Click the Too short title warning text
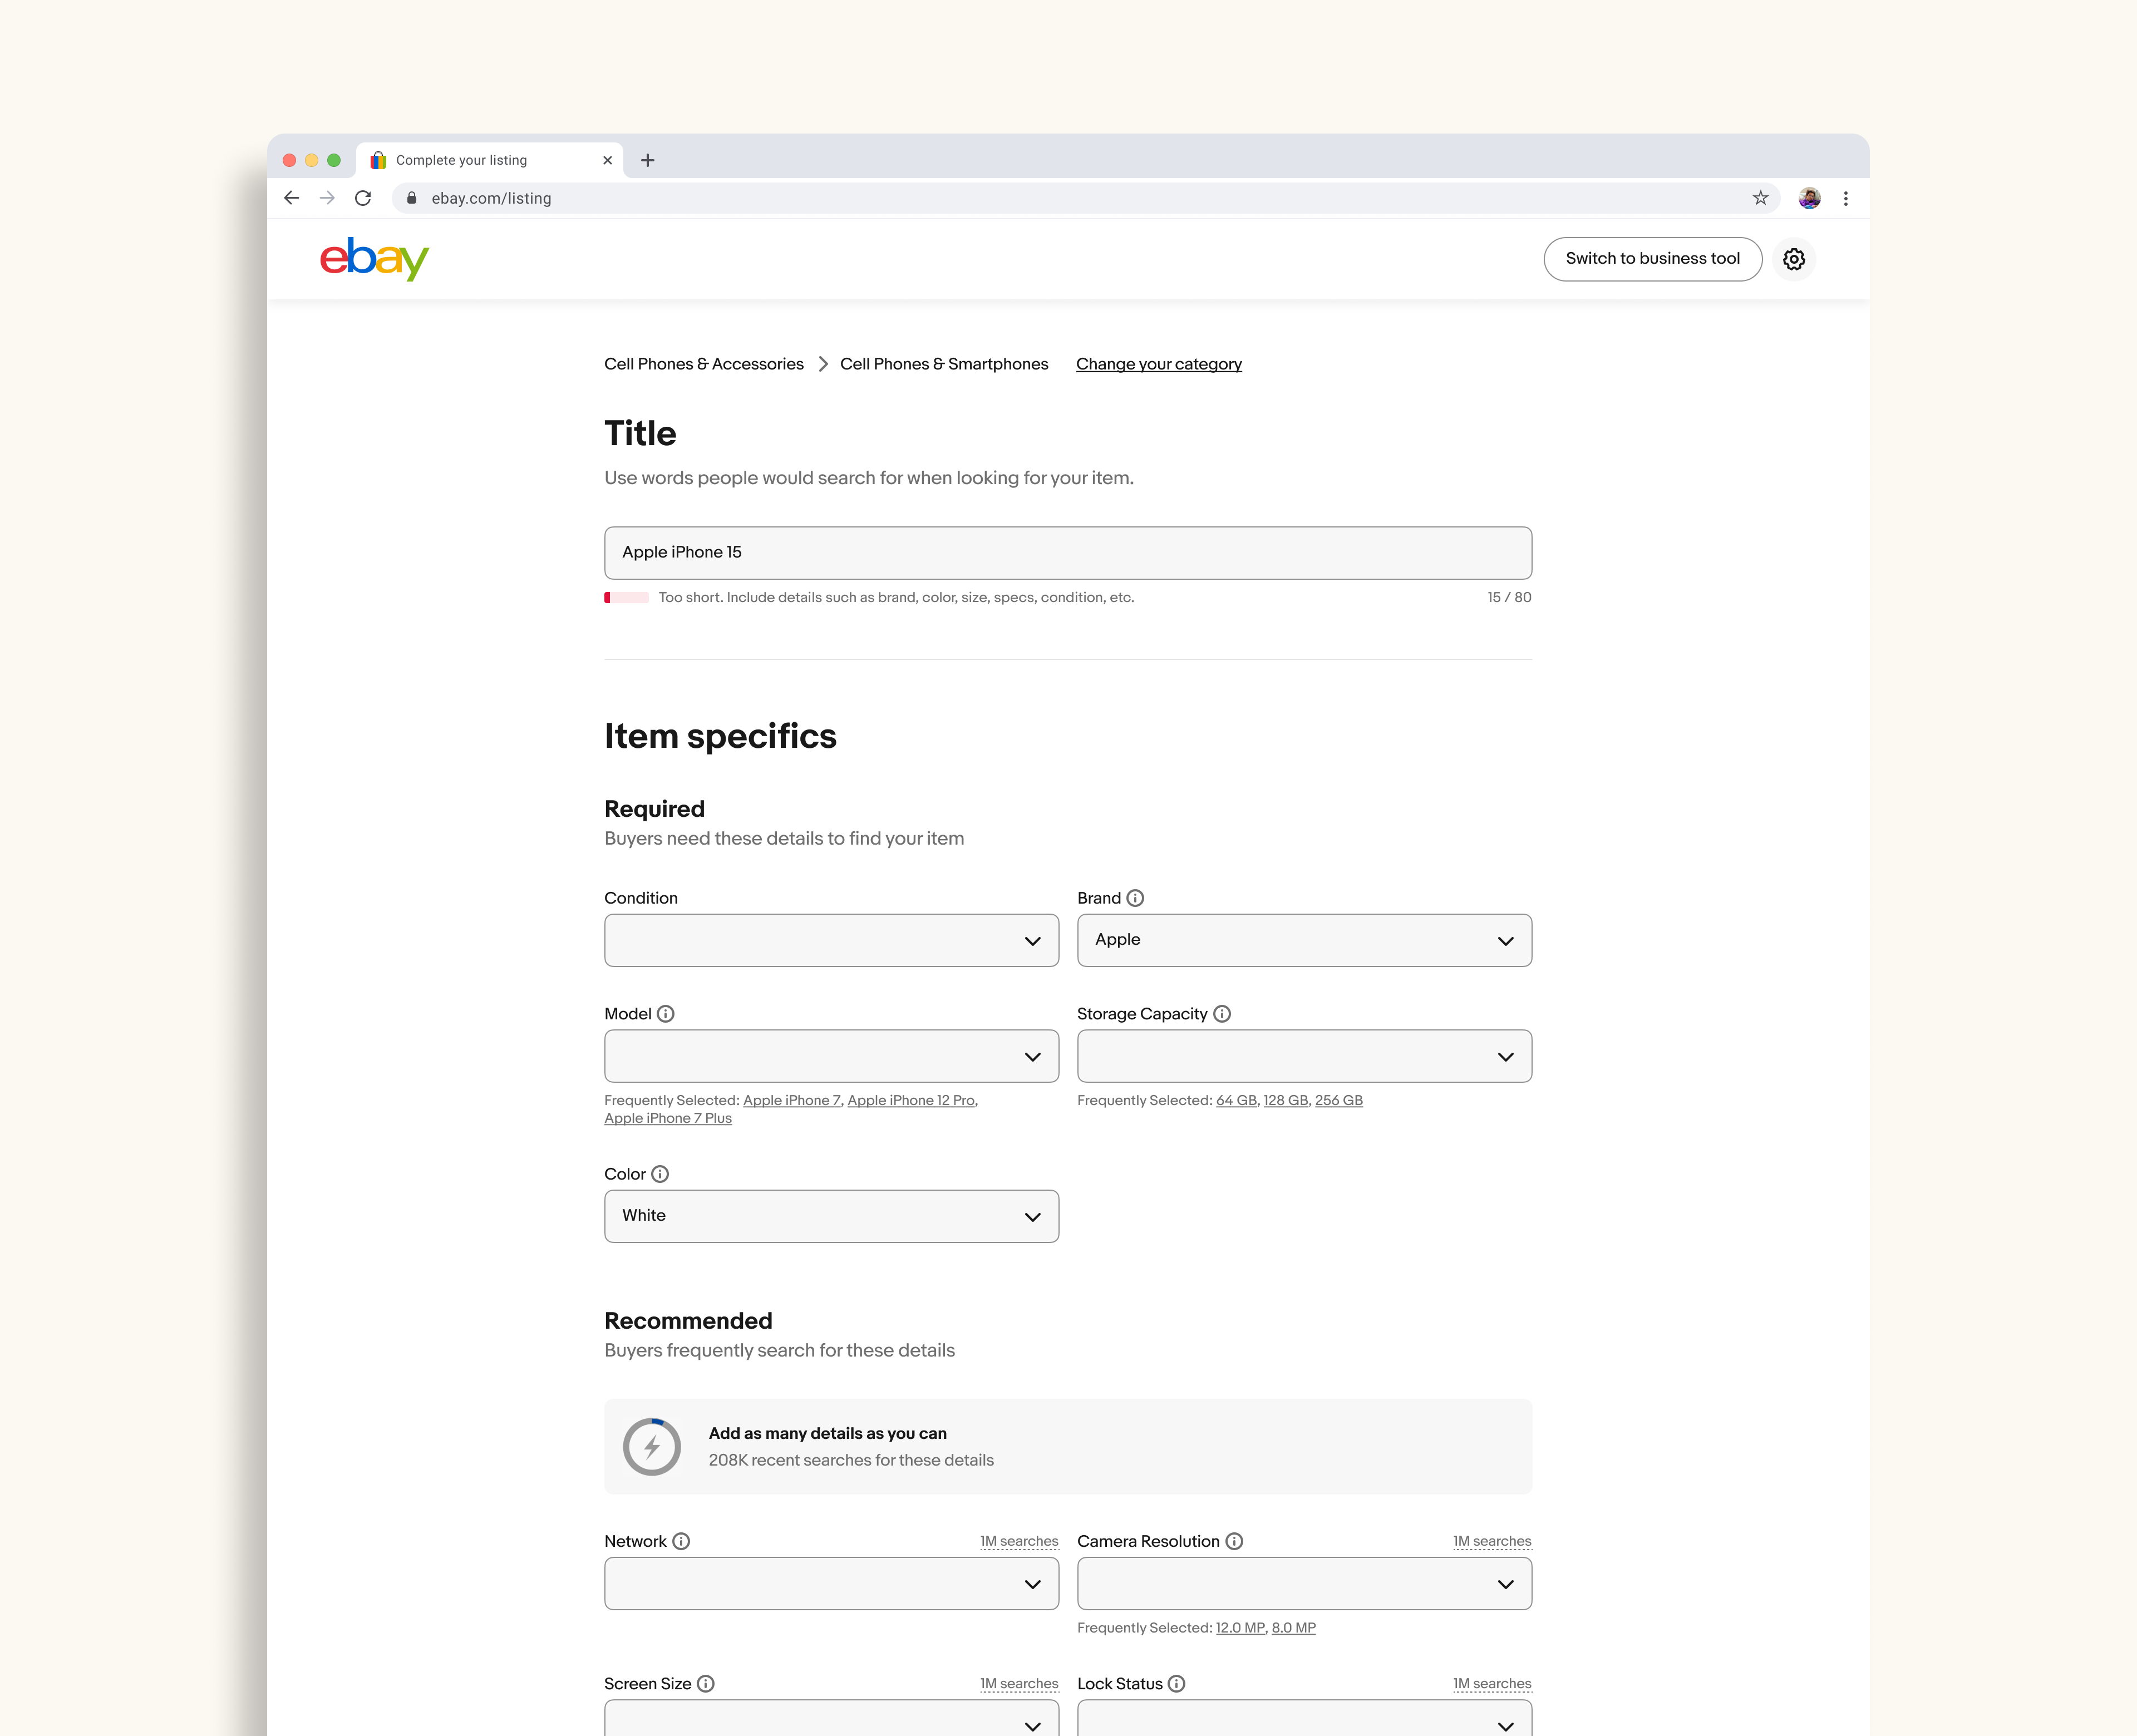 pyautogui.click(x=896, y=598)
